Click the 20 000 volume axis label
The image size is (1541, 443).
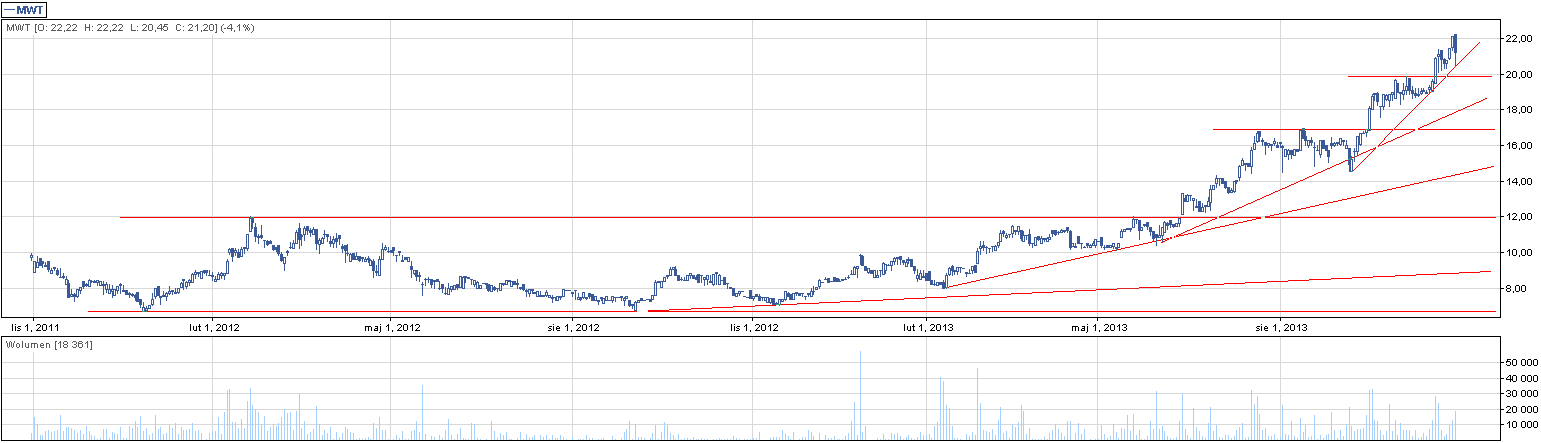point(1522,409)
